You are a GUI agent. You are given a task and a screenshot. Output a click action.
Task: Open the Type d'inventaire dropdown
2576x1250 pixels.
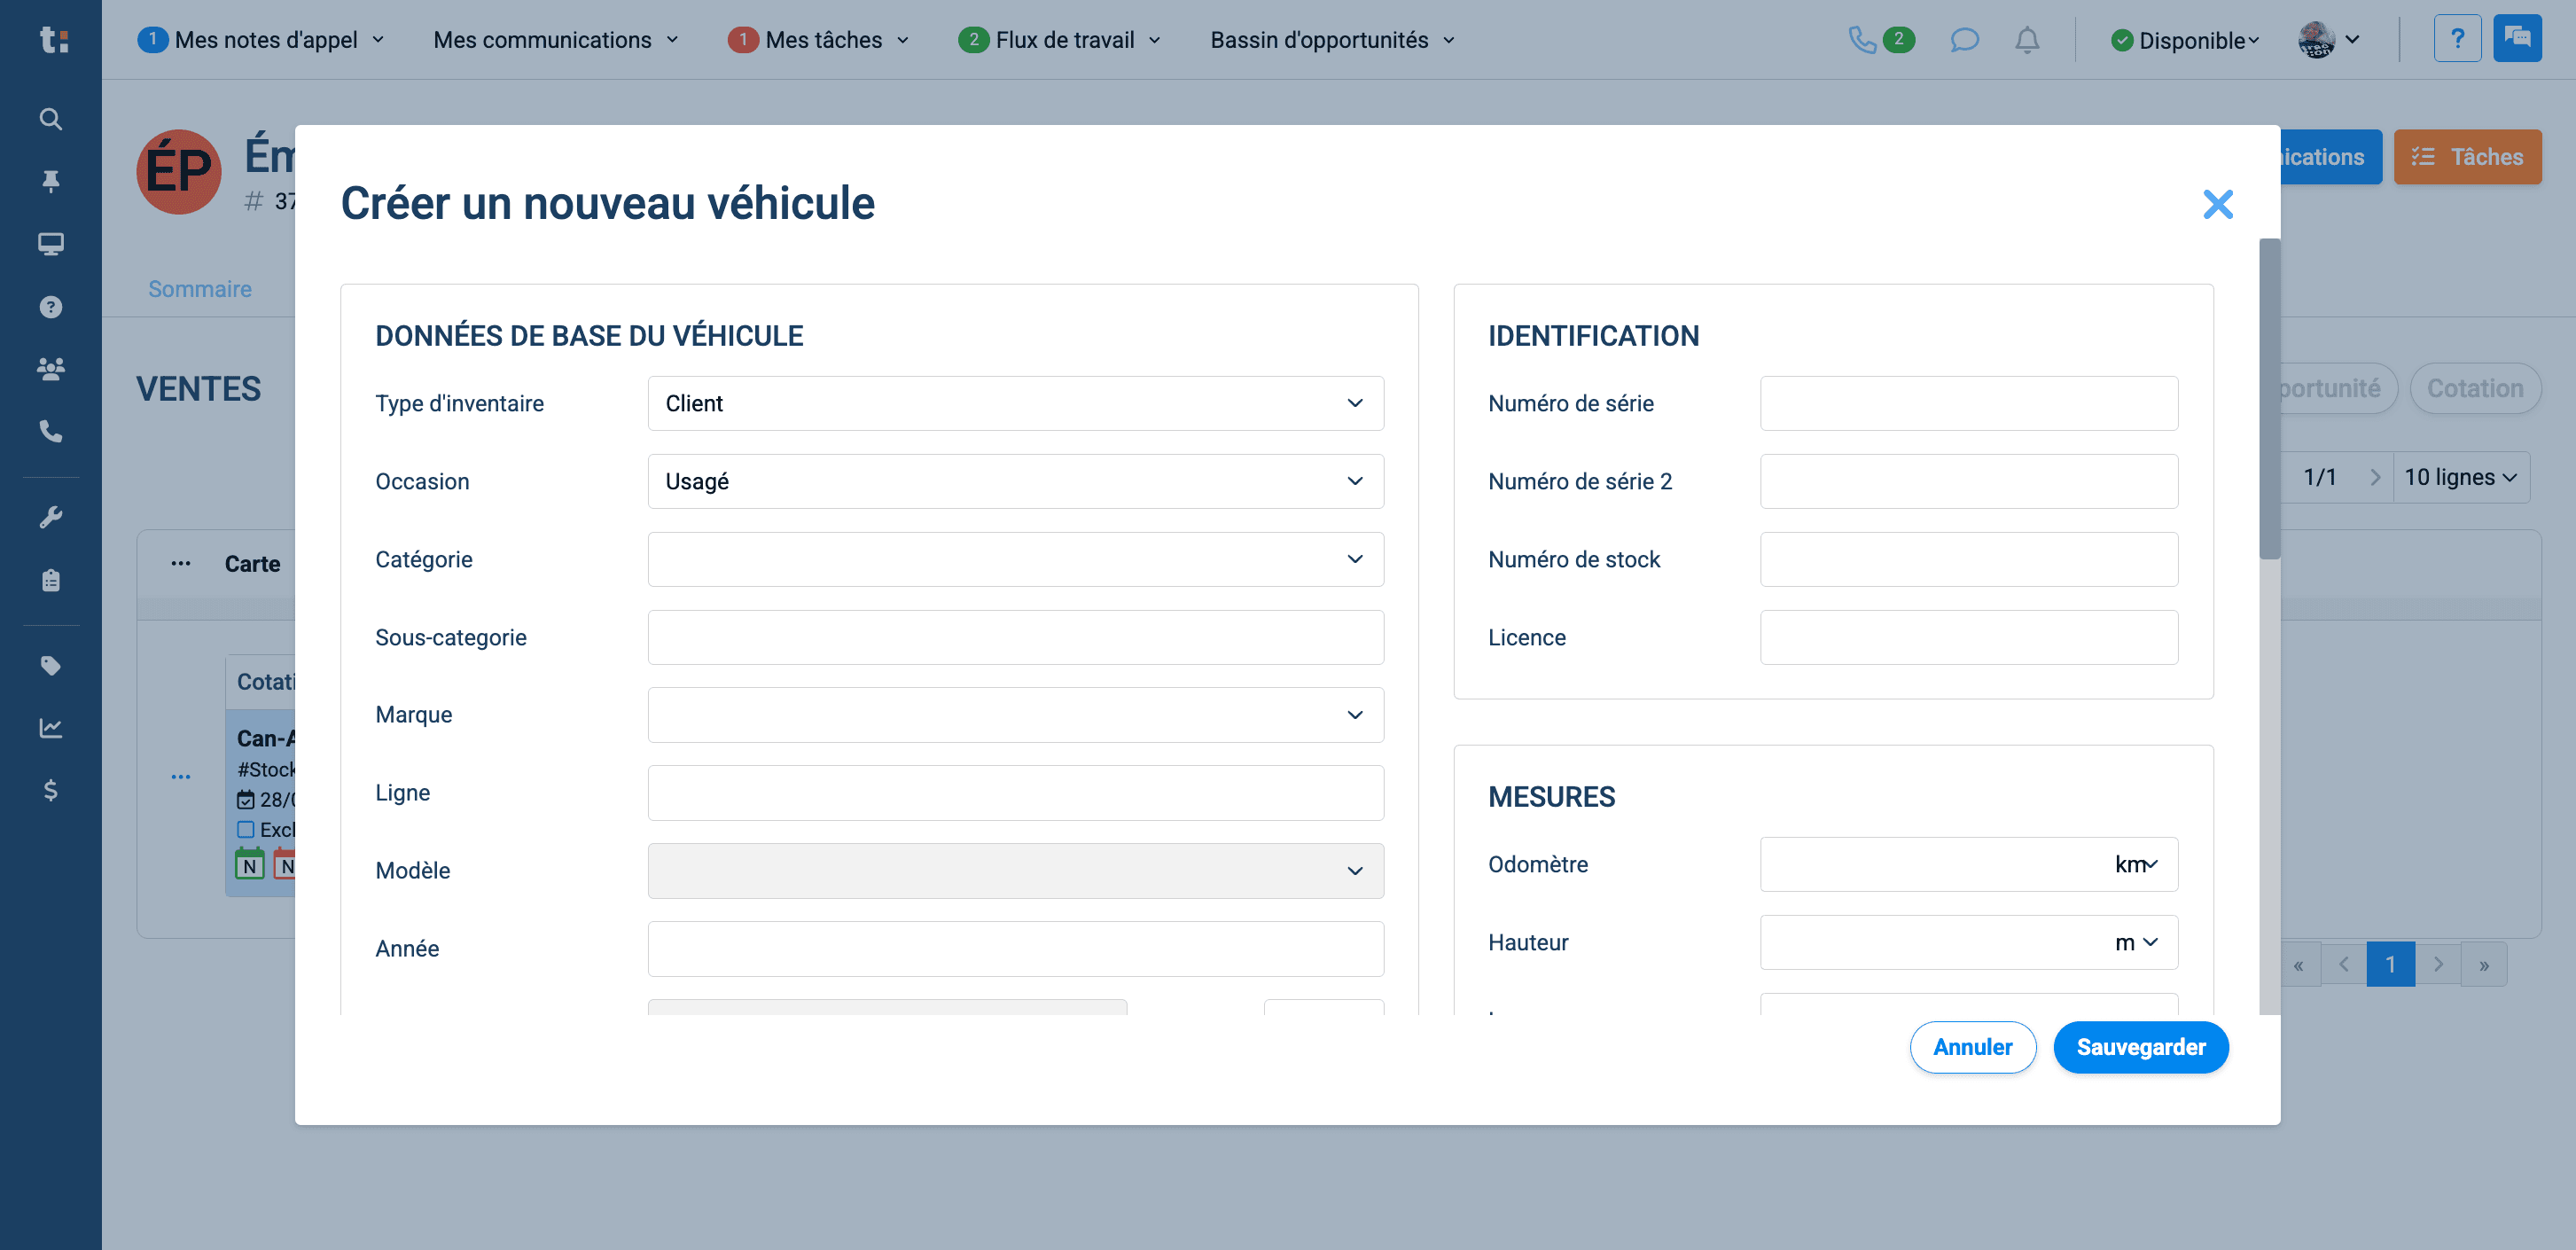pyautogui.click(x=1015, y=403)
